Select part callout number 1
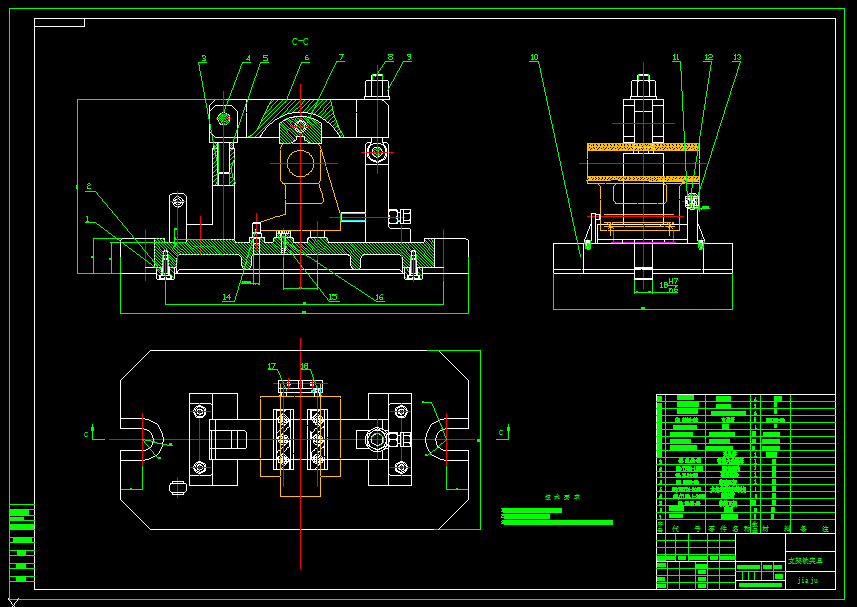The image size is (857, 607). pyautogui.click(x=87, y=219)
